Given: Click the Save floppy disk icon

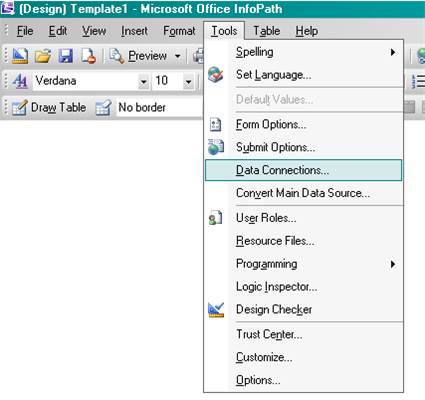Looking at the screenshot, I should (66, 56).
